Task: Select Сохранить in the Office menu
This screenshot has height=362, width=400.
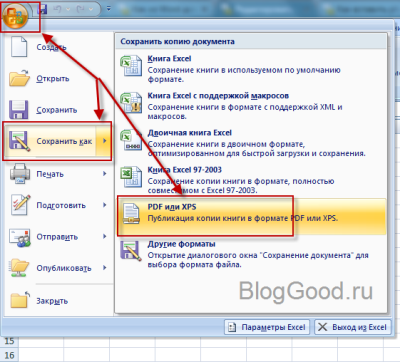Action: 57,110
